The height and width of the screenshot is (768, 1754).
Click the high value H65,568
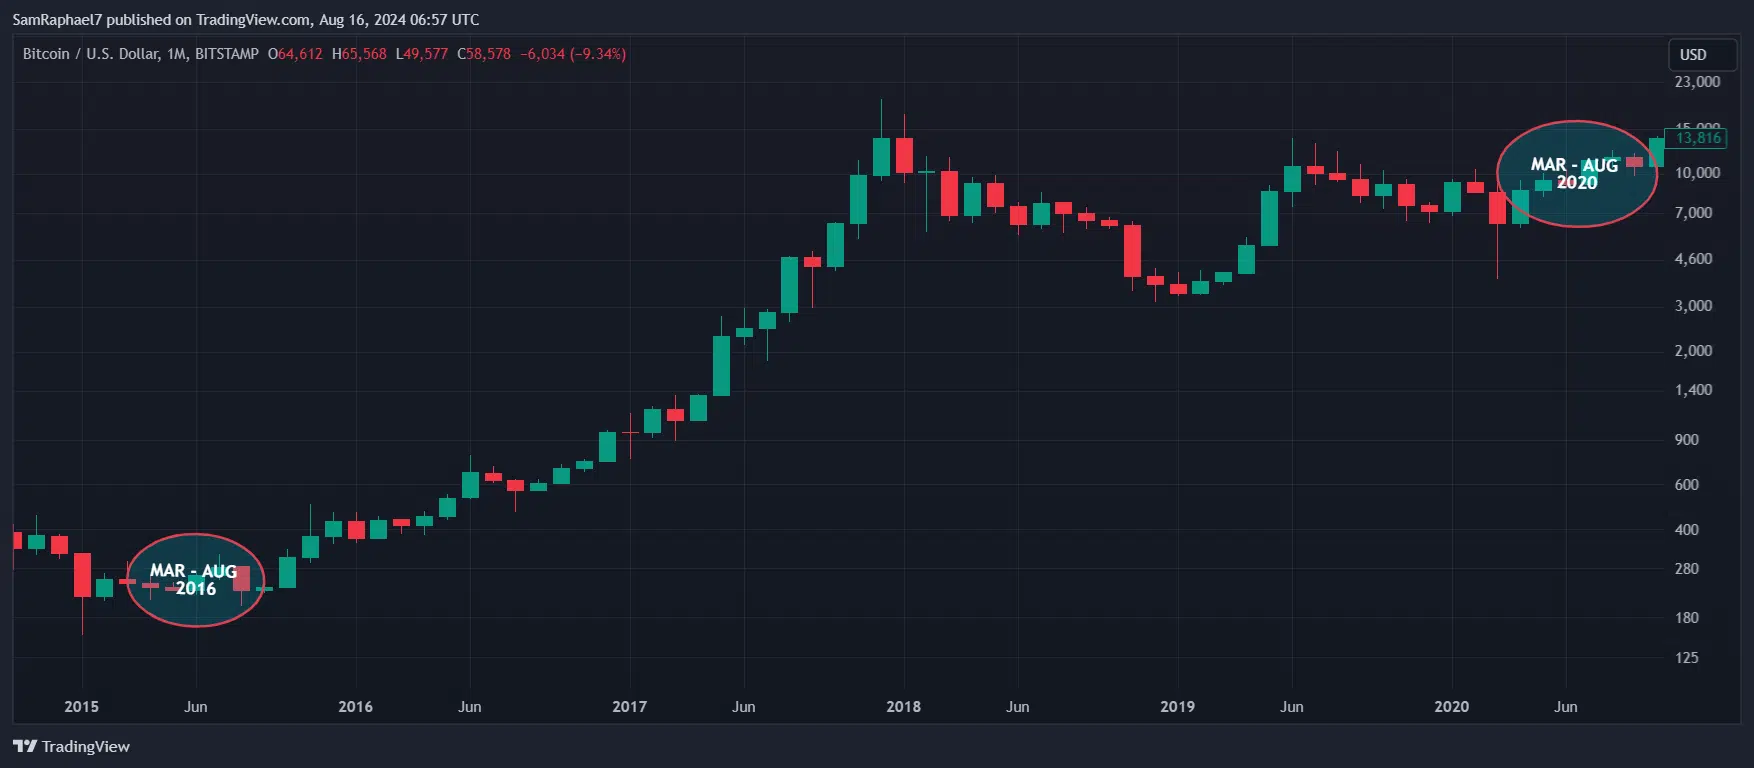[359, 54]
